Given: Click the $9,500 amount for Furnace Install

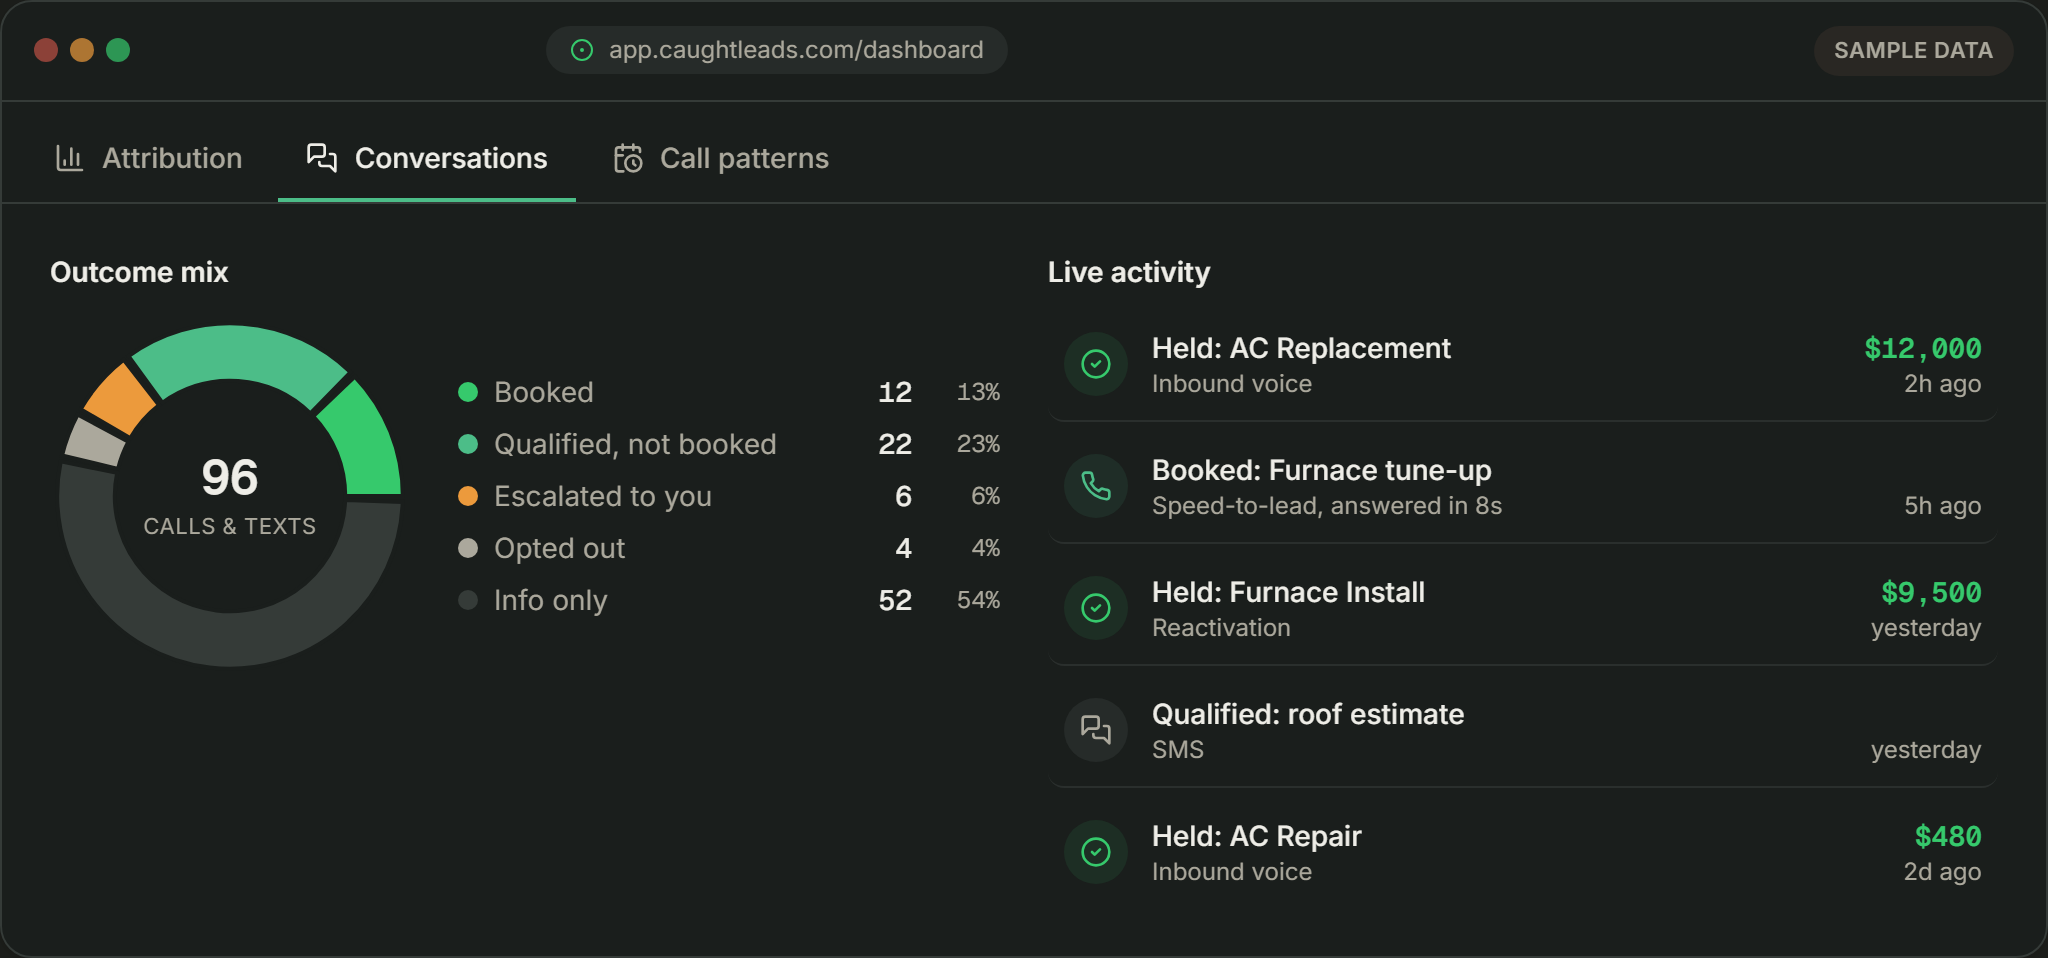Looking at the screenshot, I should [1931, 592].
